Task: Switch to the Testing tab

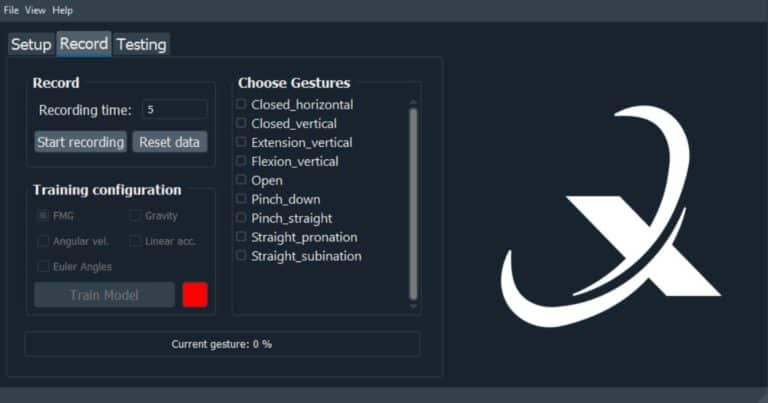Action: [142, 44]
